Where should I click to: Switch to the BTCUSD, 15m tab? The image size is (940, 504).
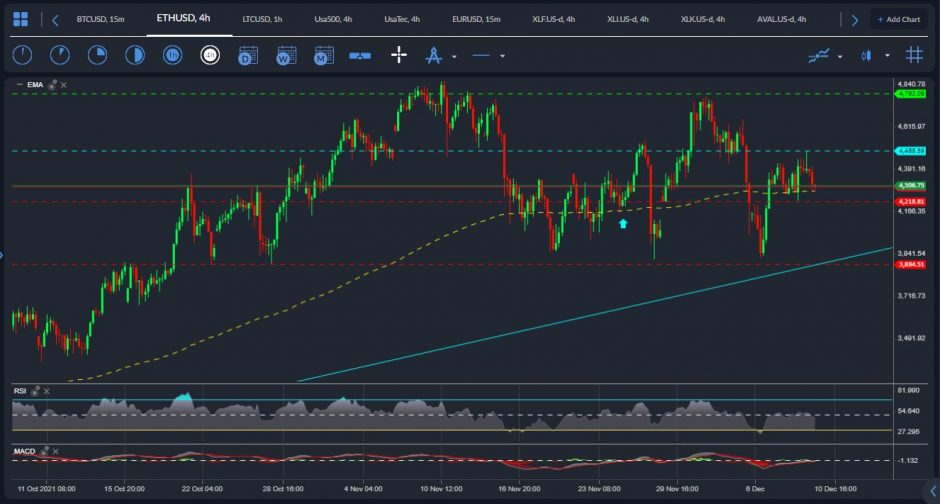pos(100,19)
